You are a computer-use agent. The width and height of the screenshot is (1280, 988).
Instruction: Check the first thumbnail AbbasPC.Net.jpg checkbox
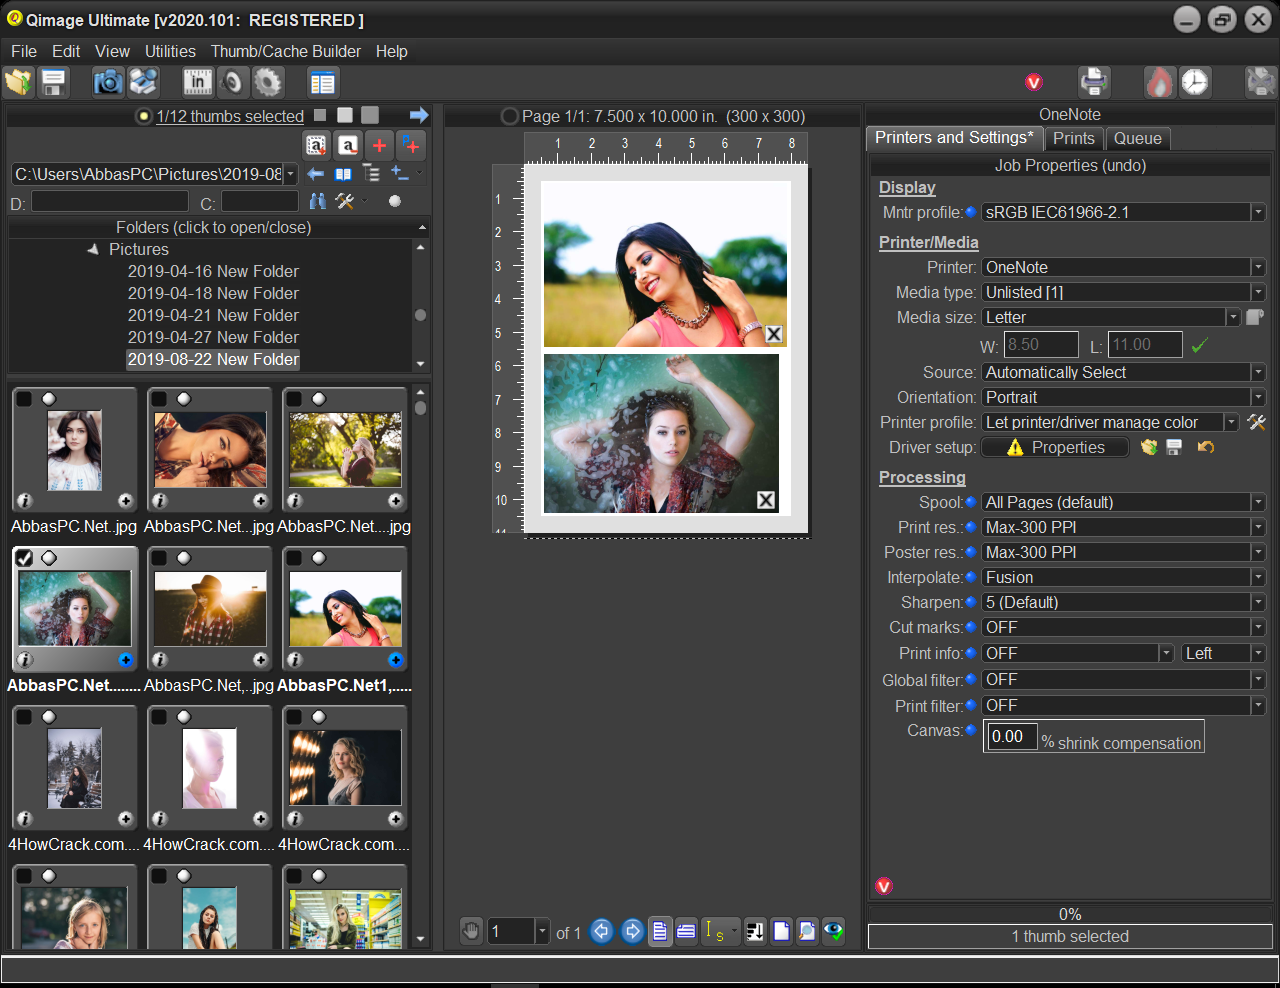(25, 399)
